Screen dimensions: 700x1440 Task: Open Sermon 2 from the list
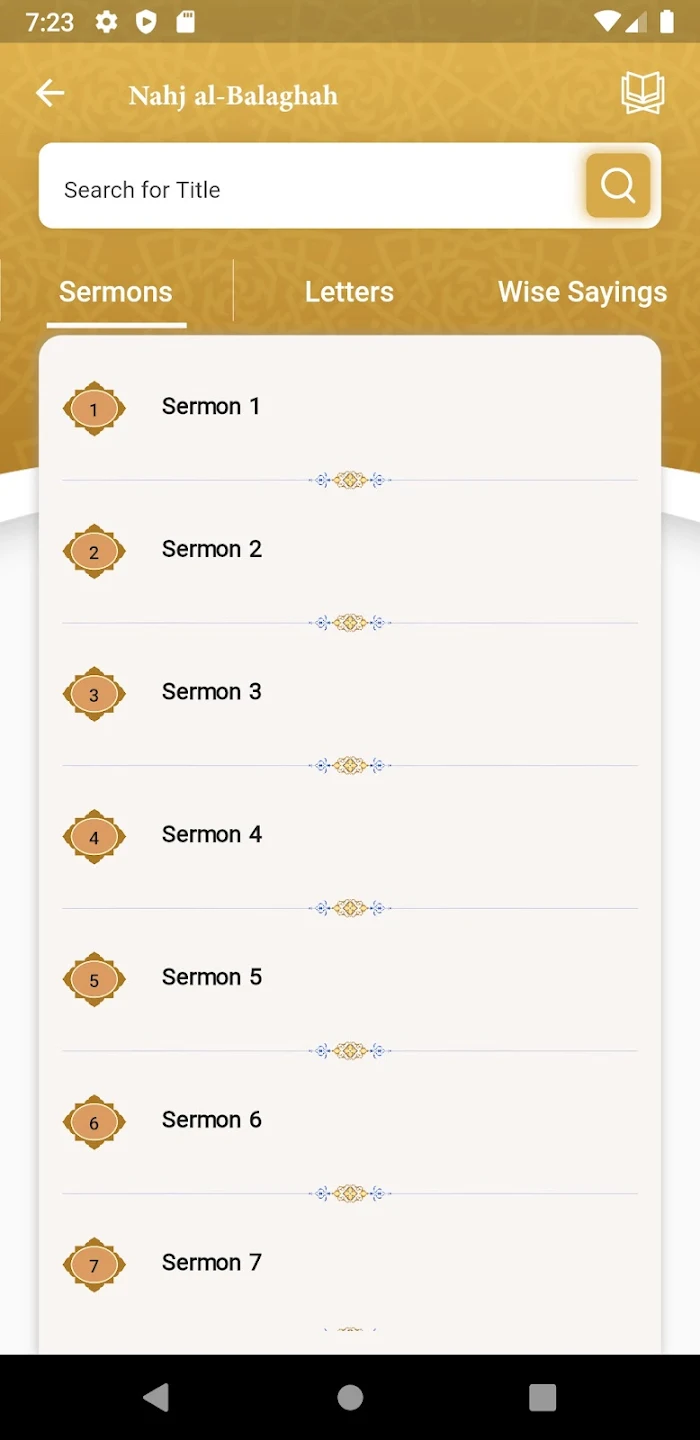click(x=212, y=549)
